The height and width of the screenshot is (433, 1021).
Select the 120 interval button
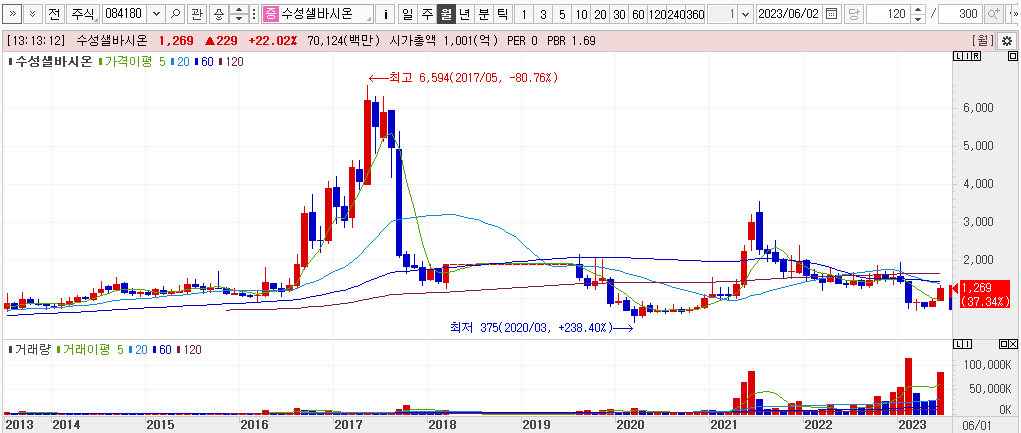coord(657,14)
